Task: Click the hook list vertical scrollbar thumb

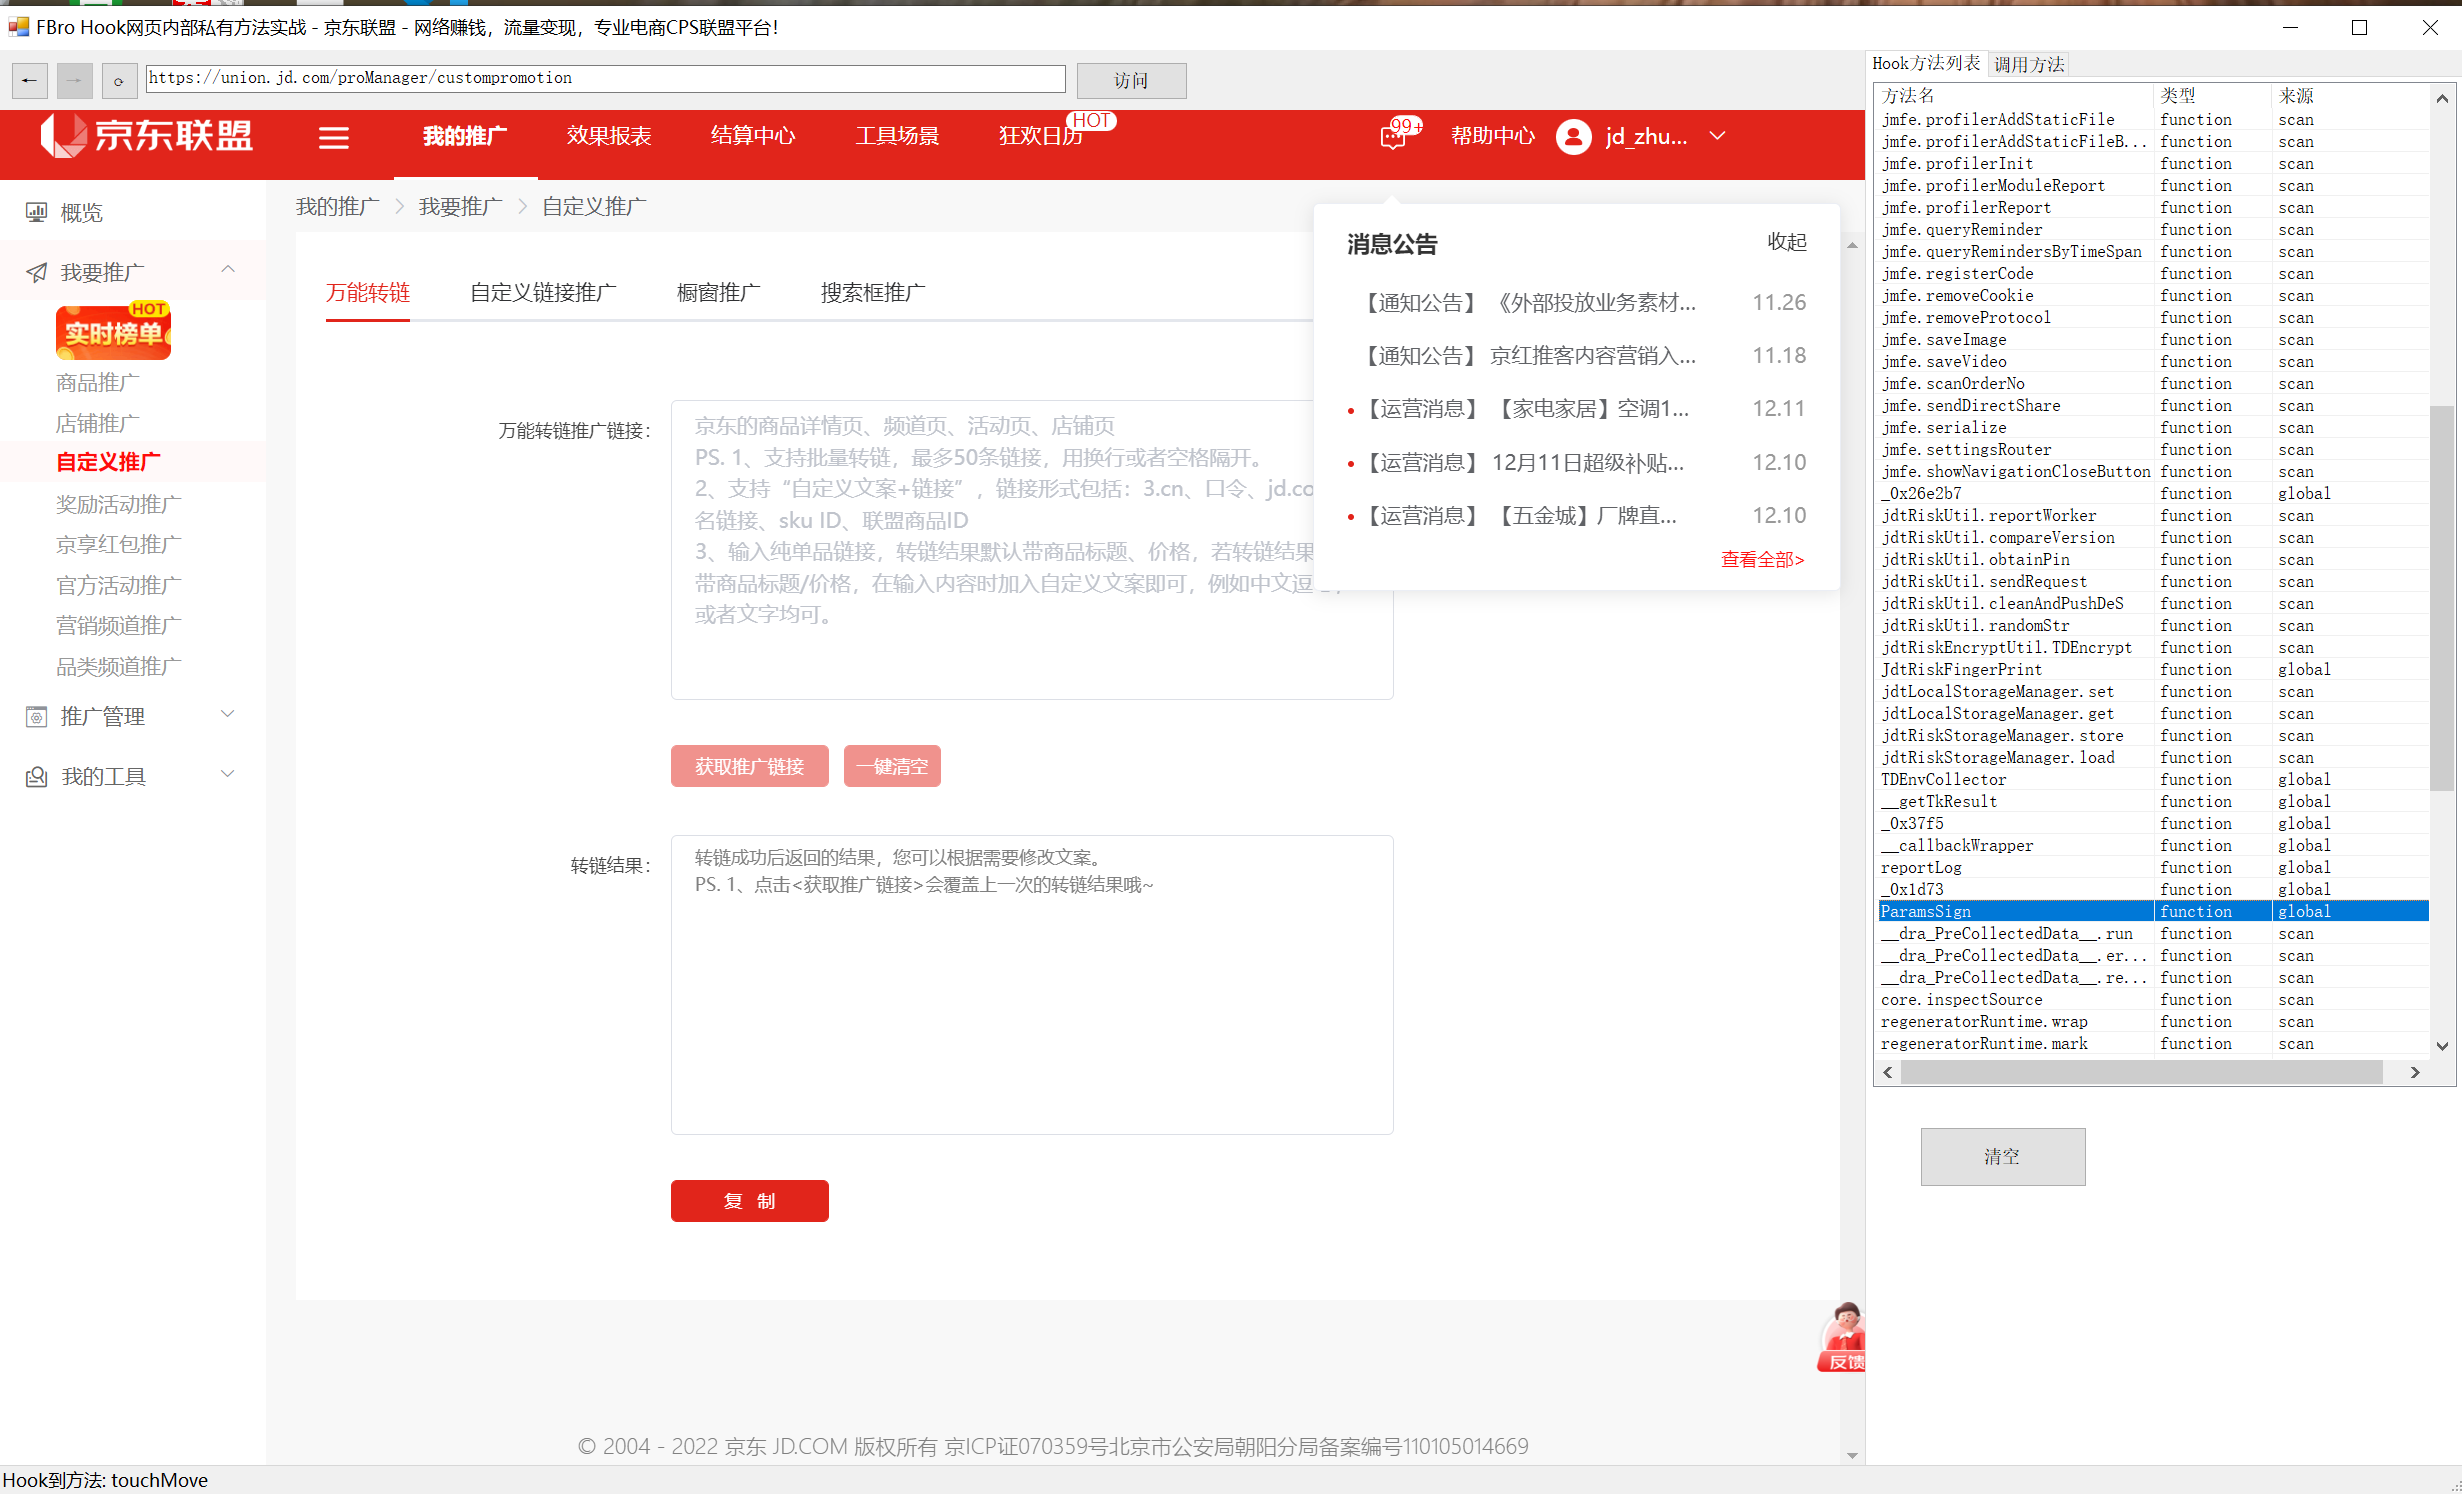Action: (2441, 598)
